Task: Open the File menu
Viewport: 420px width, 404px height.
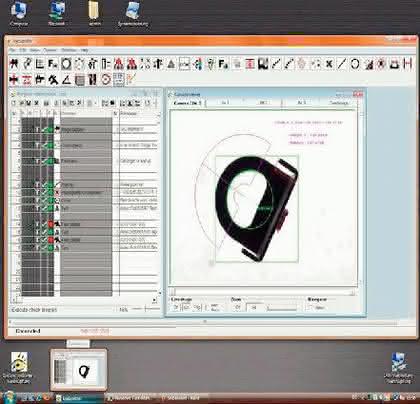Action: point(12,50)
